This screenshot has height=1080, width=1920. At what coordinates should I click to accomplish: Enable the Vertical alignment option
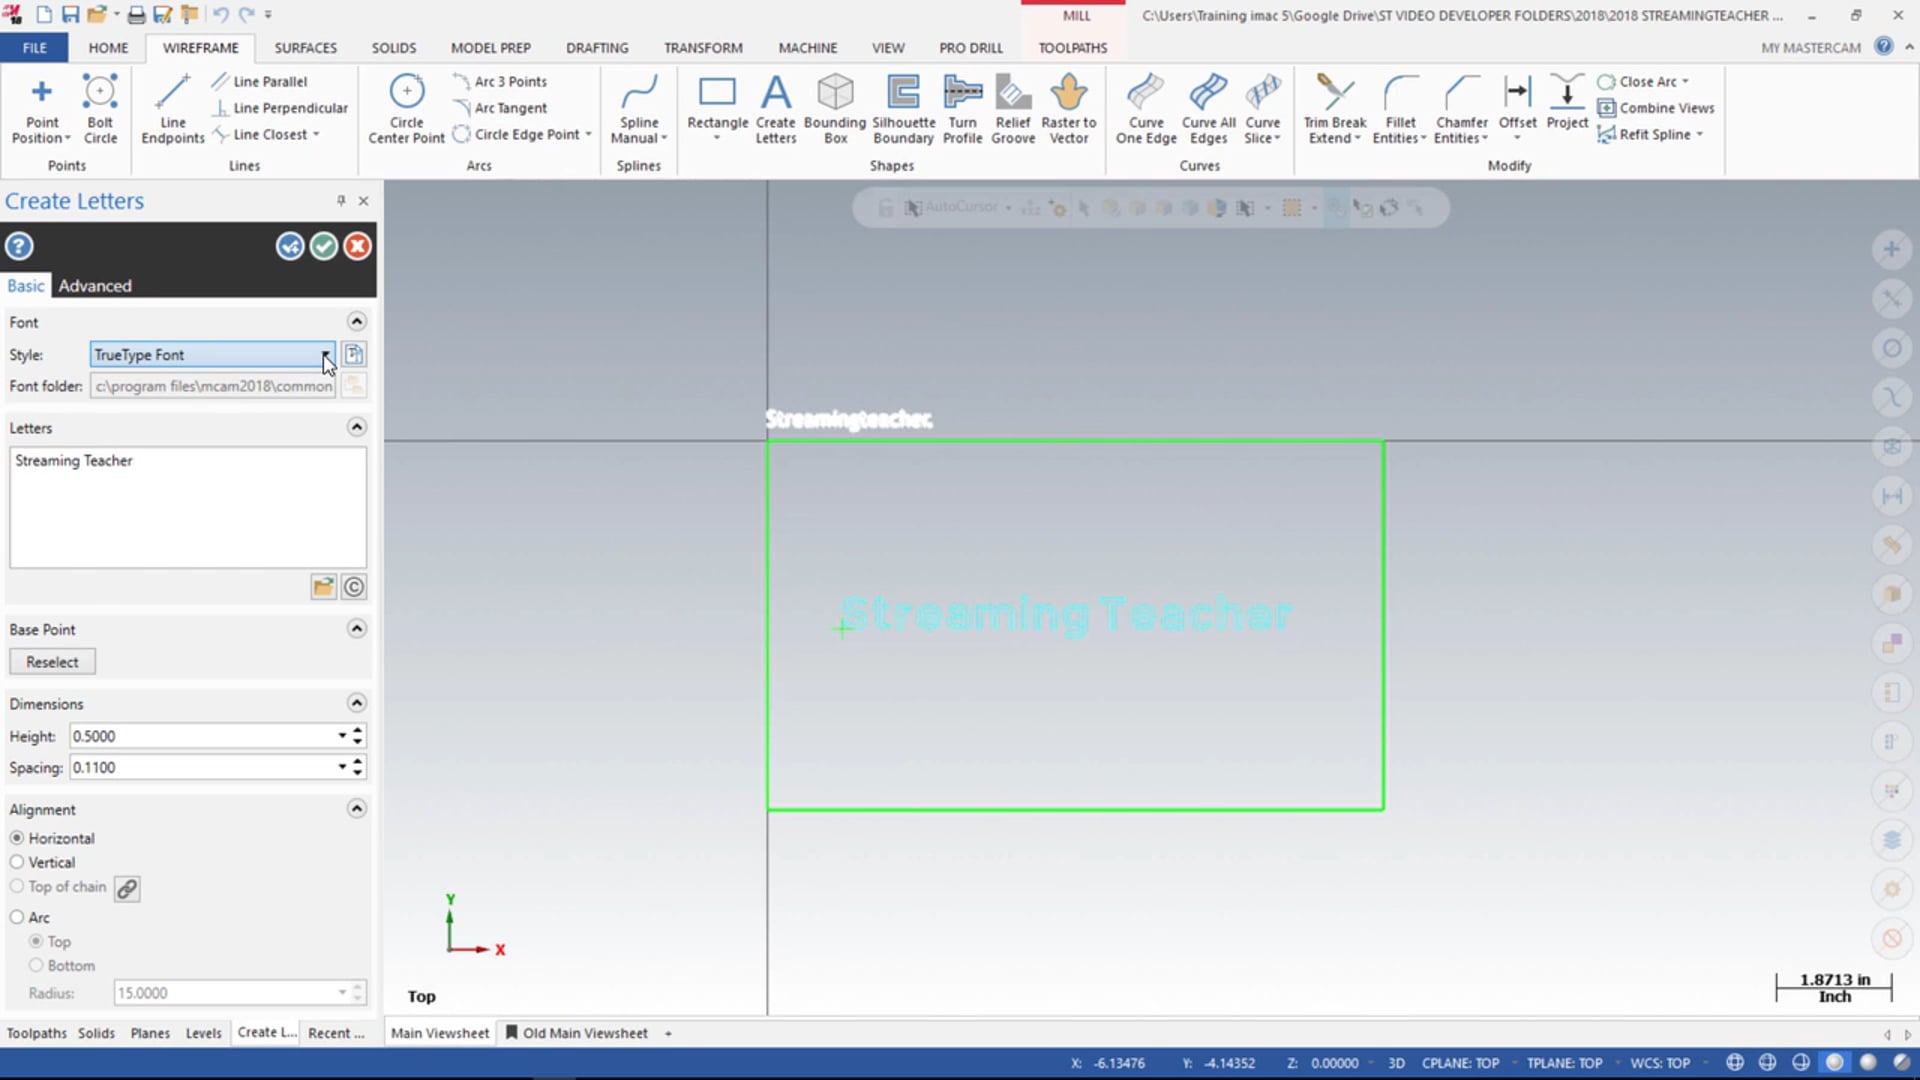(17, 861)
